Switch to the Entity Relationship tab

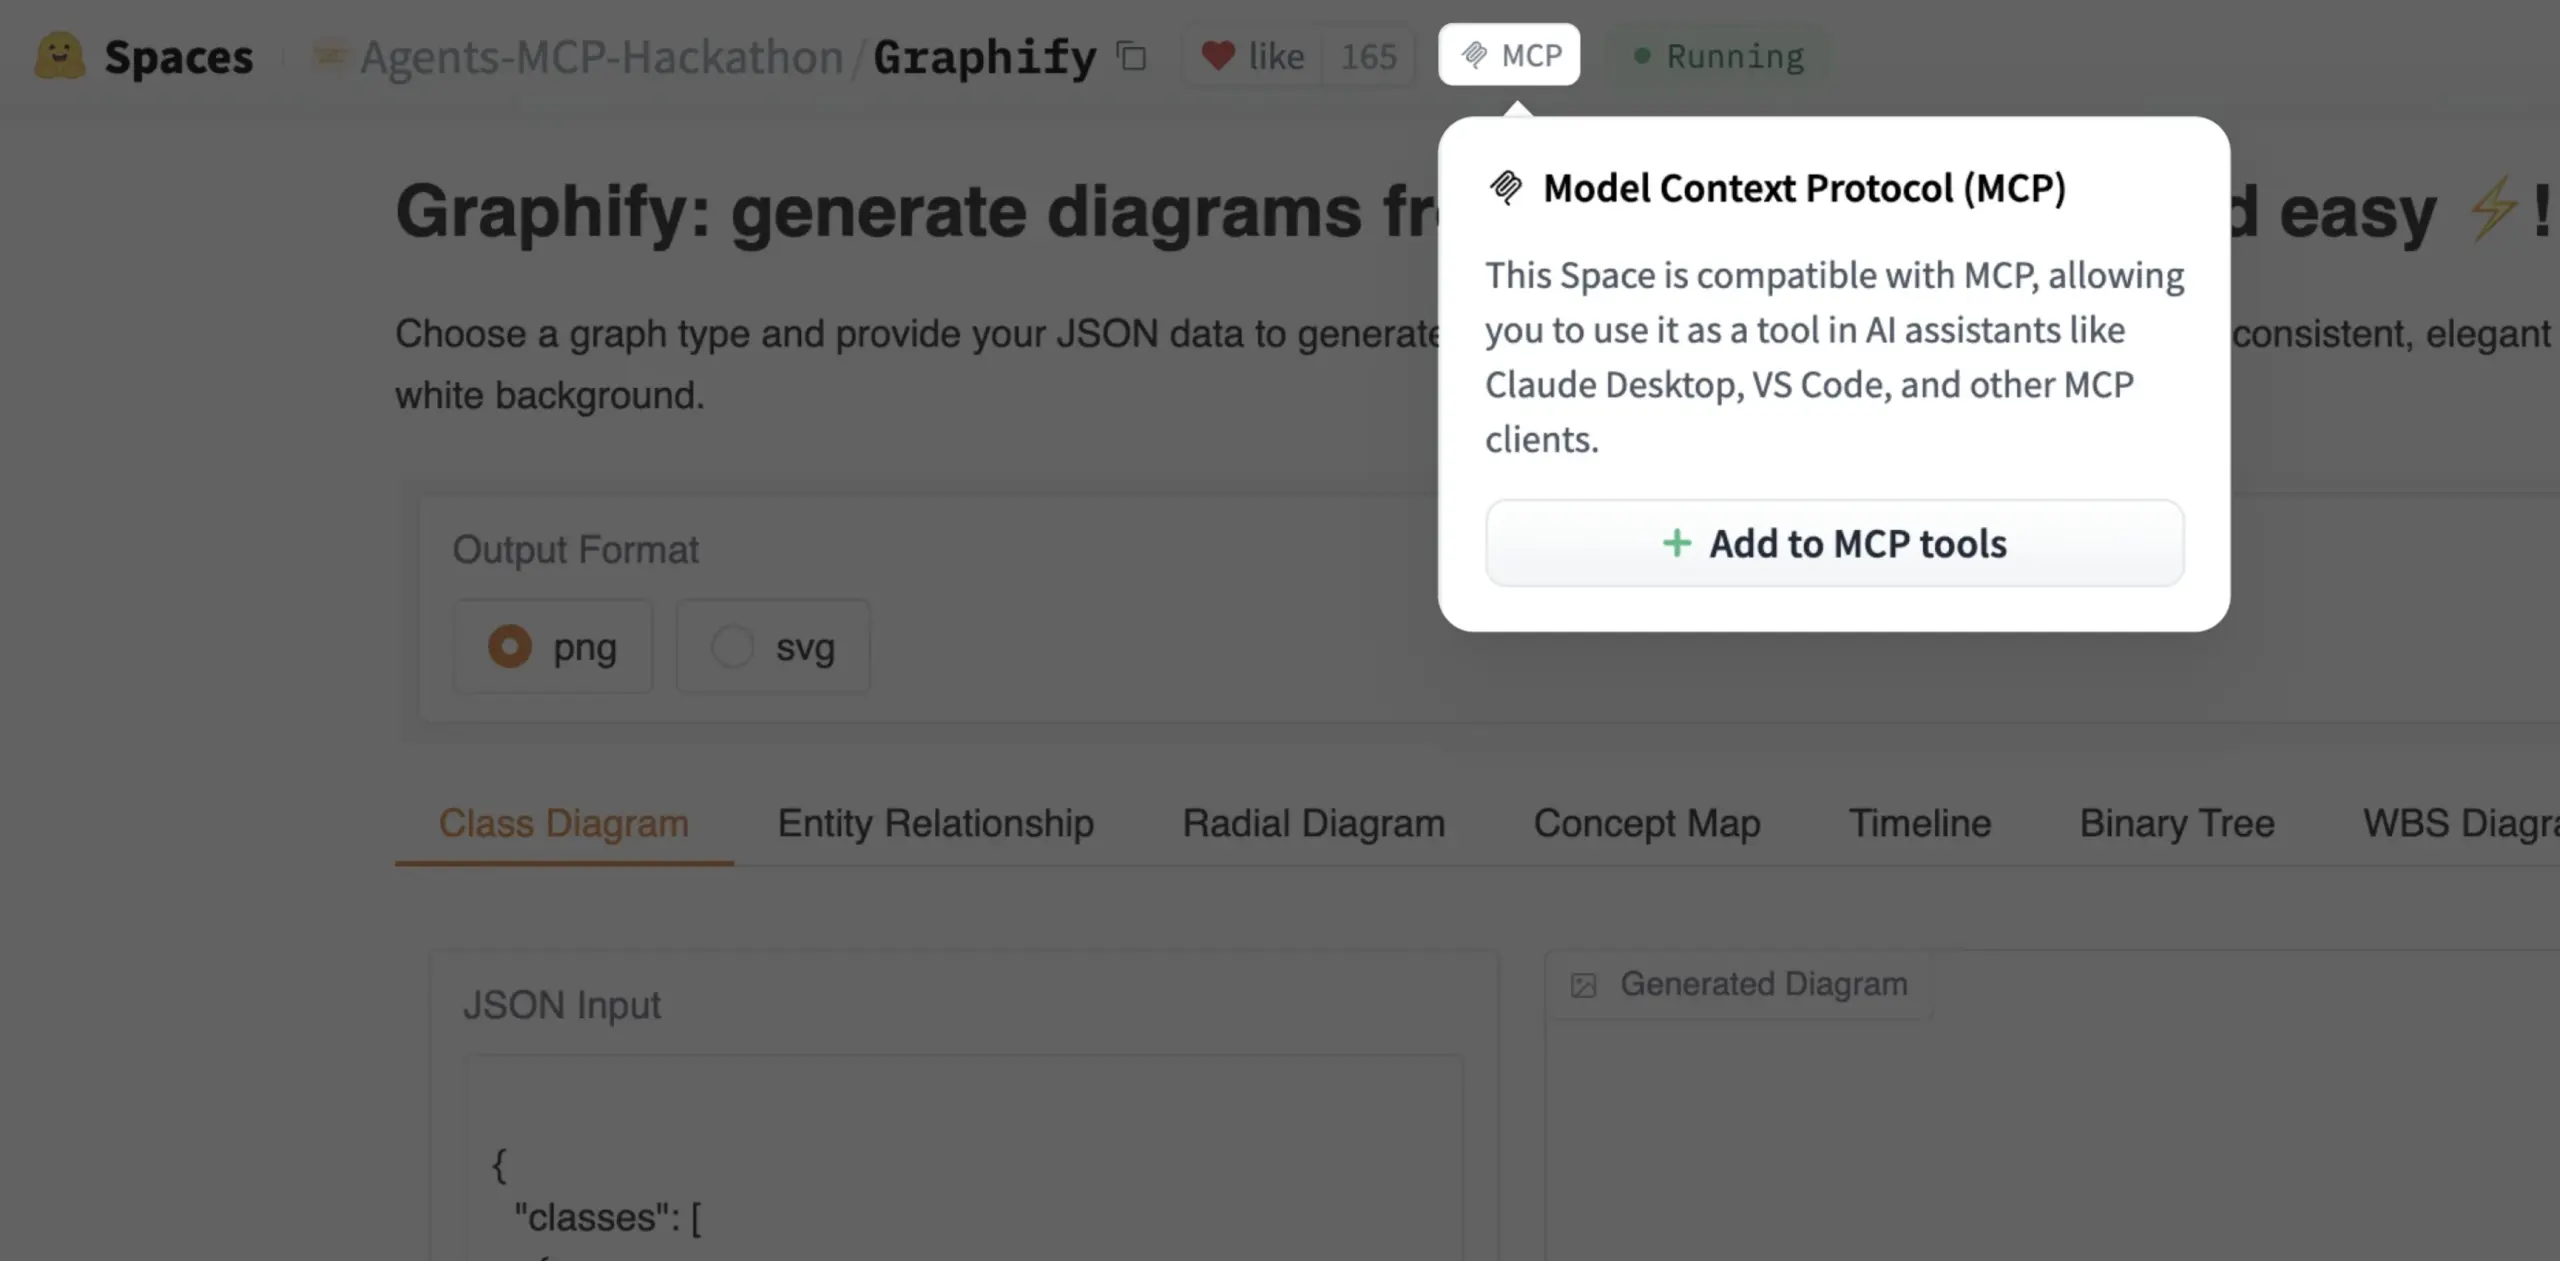pos(936,824)
